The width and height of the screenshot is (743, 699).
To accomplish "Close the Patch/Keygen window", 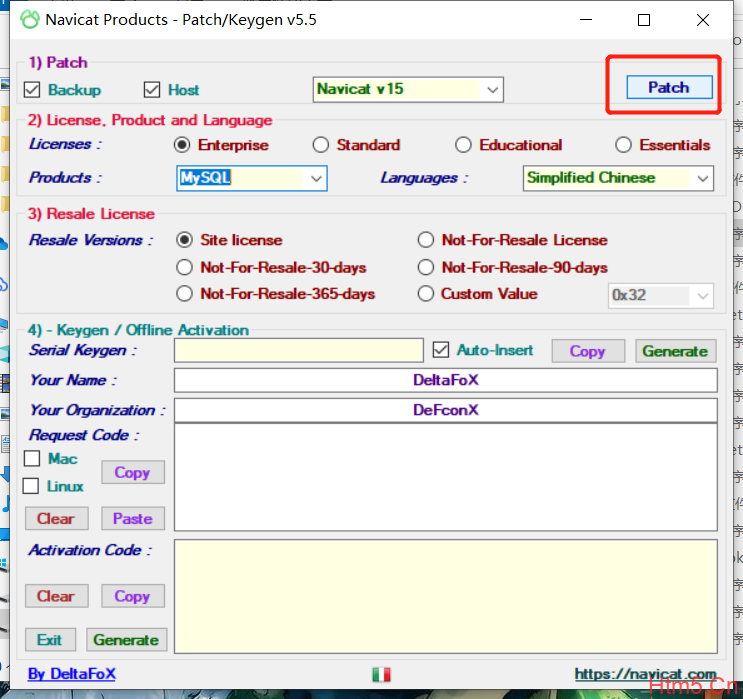I will coord(703,19).
